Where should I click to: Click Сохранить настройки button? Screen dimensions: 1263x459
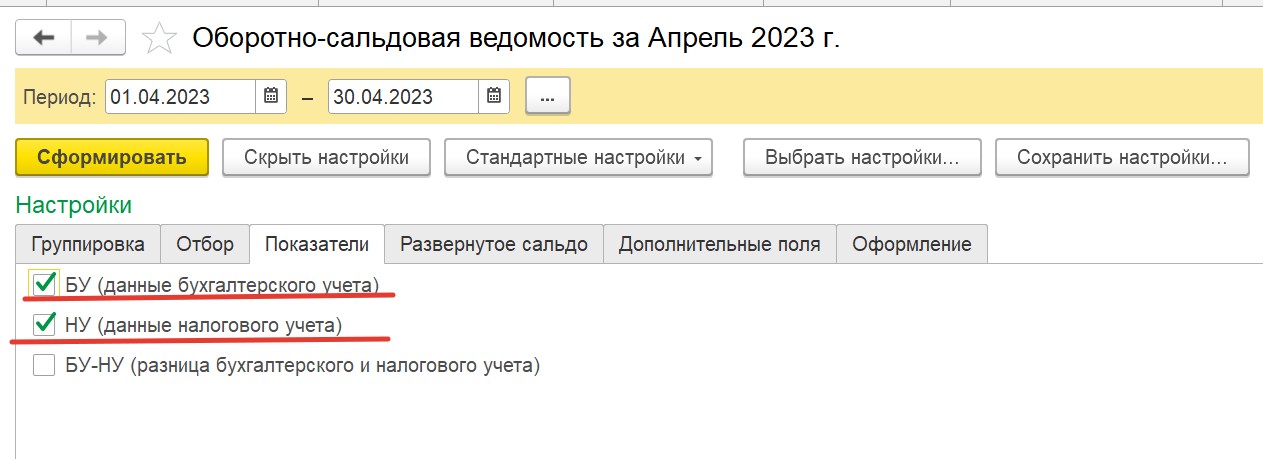point(1123,158)
